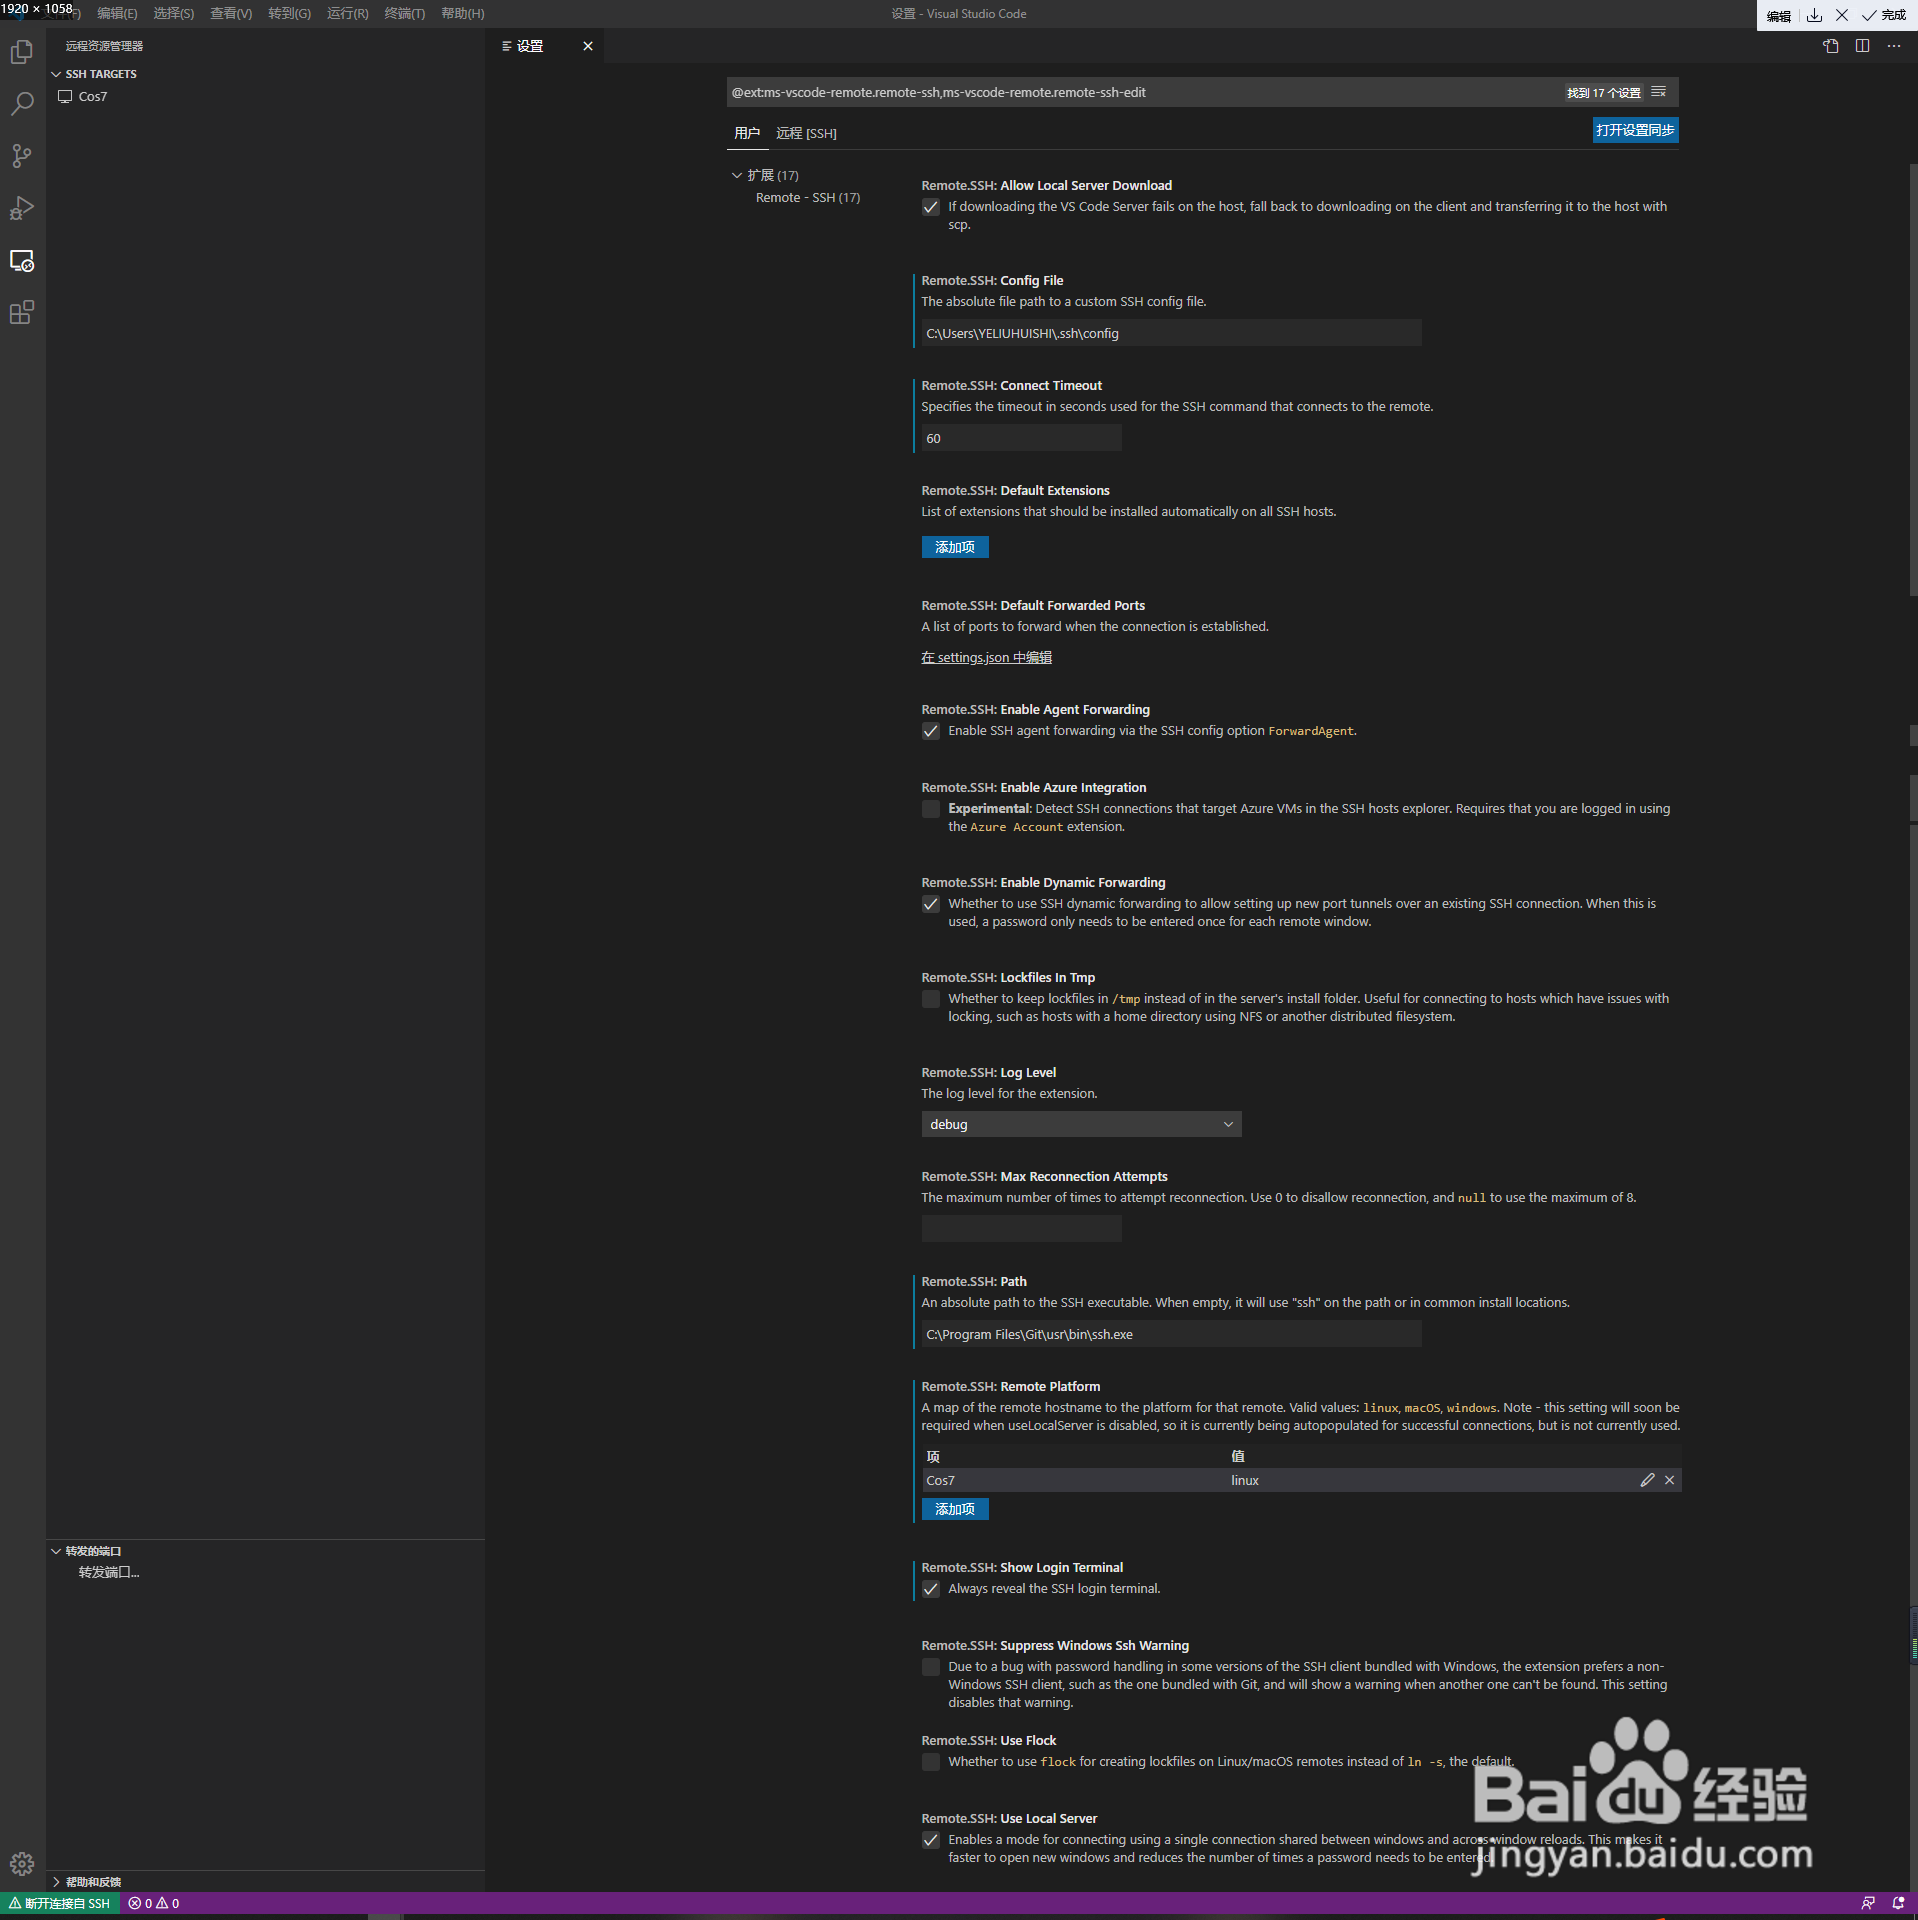Collapse the SSH TARGETS section
Screen dimensions: 1918x1920
(x=56, y=73)
